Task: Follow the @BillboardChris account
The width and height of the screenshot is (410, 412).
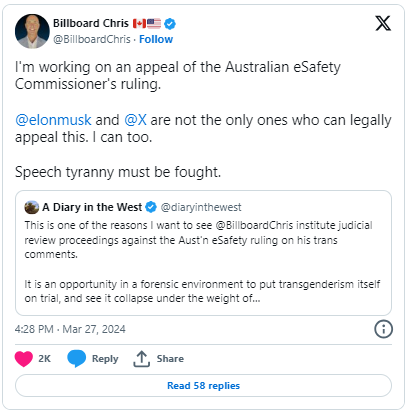Action: pyautogui.click(x=156, y=39)
